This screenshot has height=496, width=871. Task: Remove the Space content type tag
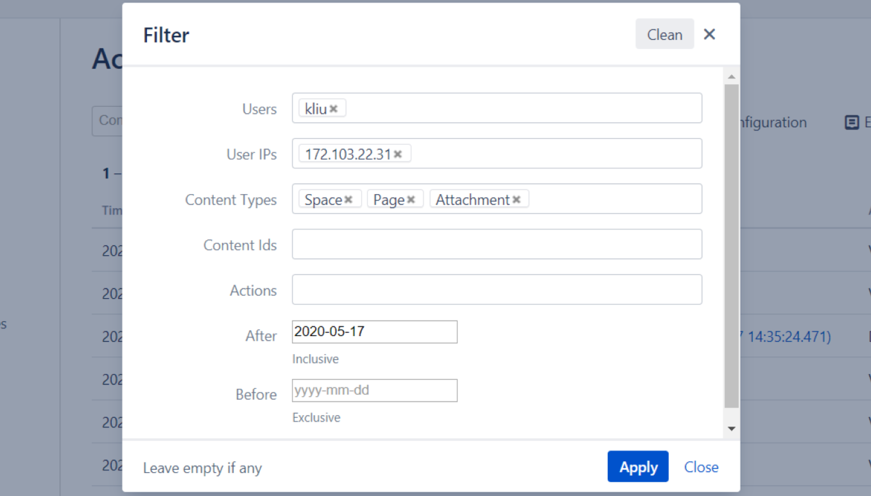click(348, 200)
